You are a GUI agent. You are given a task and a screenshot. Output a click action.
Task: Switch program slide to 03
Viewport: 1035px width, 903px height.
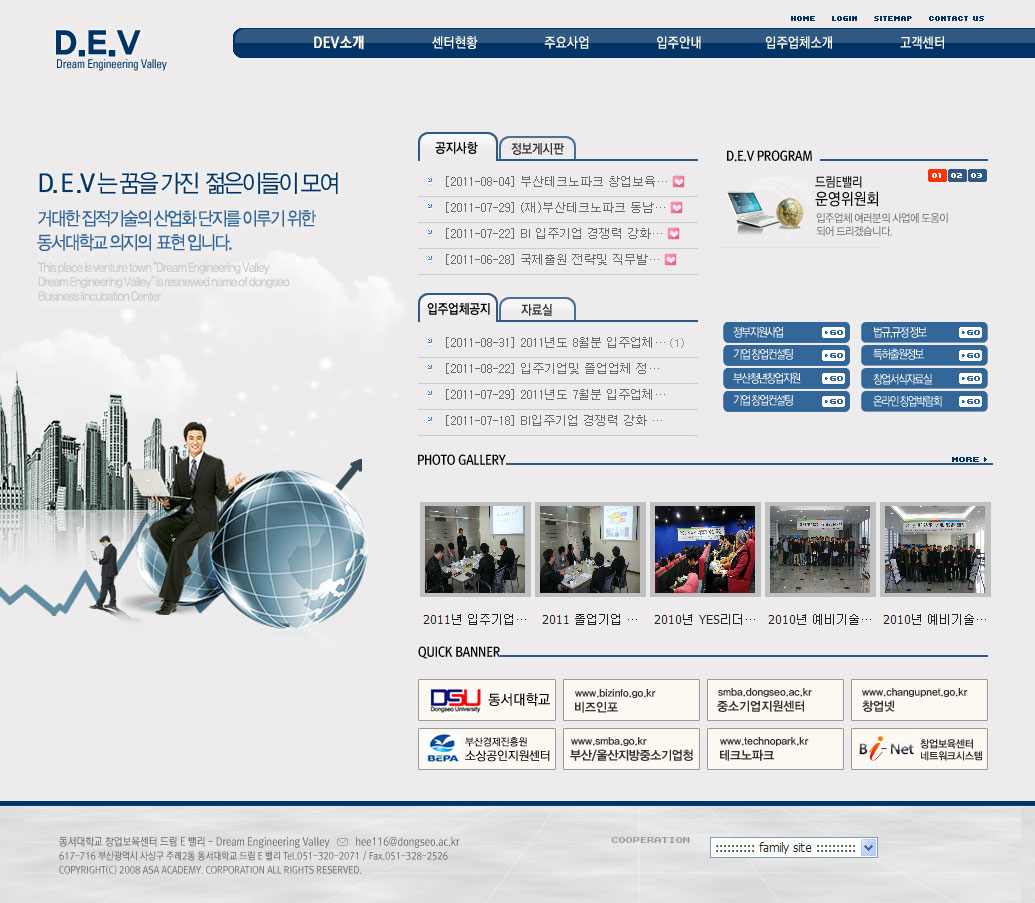tap(977, 176)
